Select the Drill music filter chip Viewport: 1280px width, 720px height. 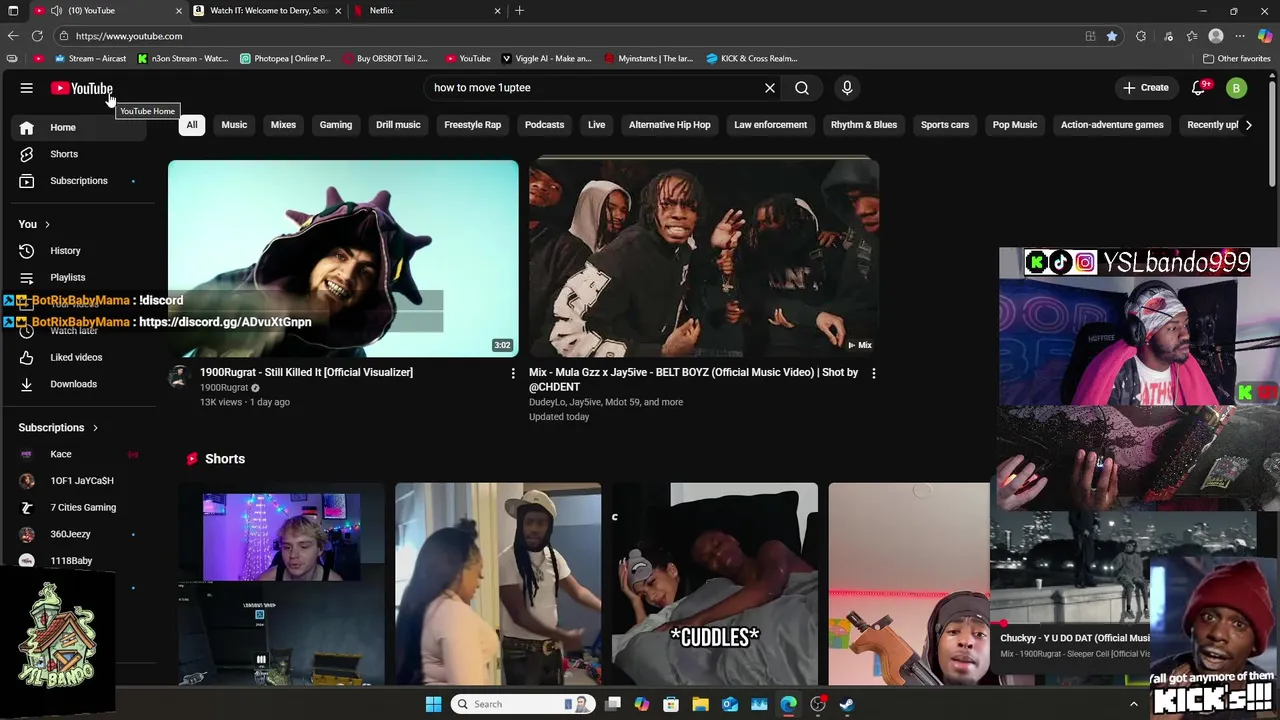[x=398, y=125]
